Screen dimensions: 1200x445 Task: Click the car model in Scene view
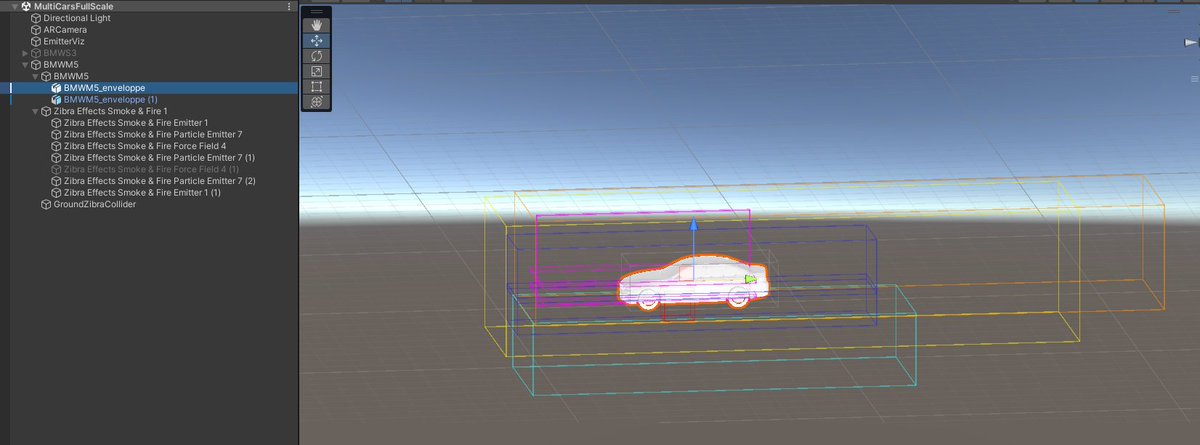click(694, 283)
